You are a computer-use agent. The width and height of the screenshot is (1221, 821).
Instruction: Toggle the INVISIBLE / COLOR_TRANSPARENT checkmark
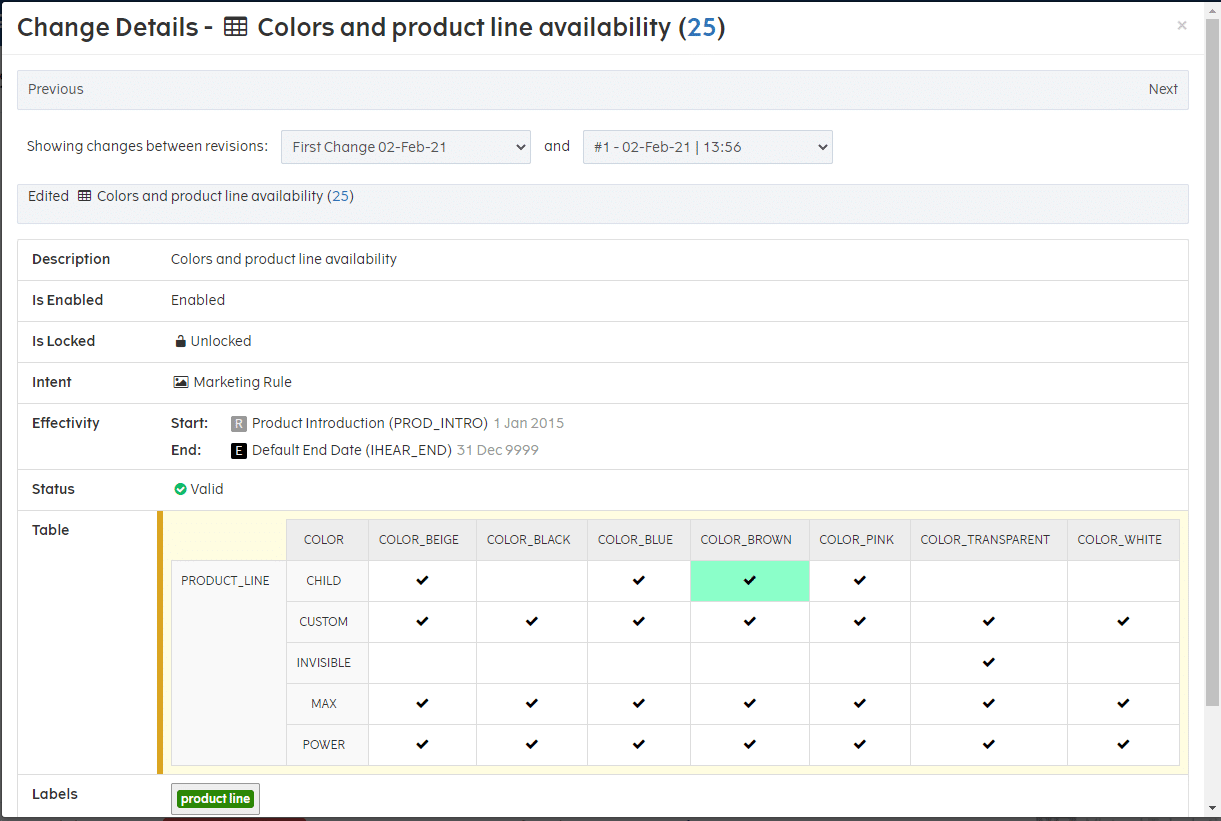tap(988, 663)
